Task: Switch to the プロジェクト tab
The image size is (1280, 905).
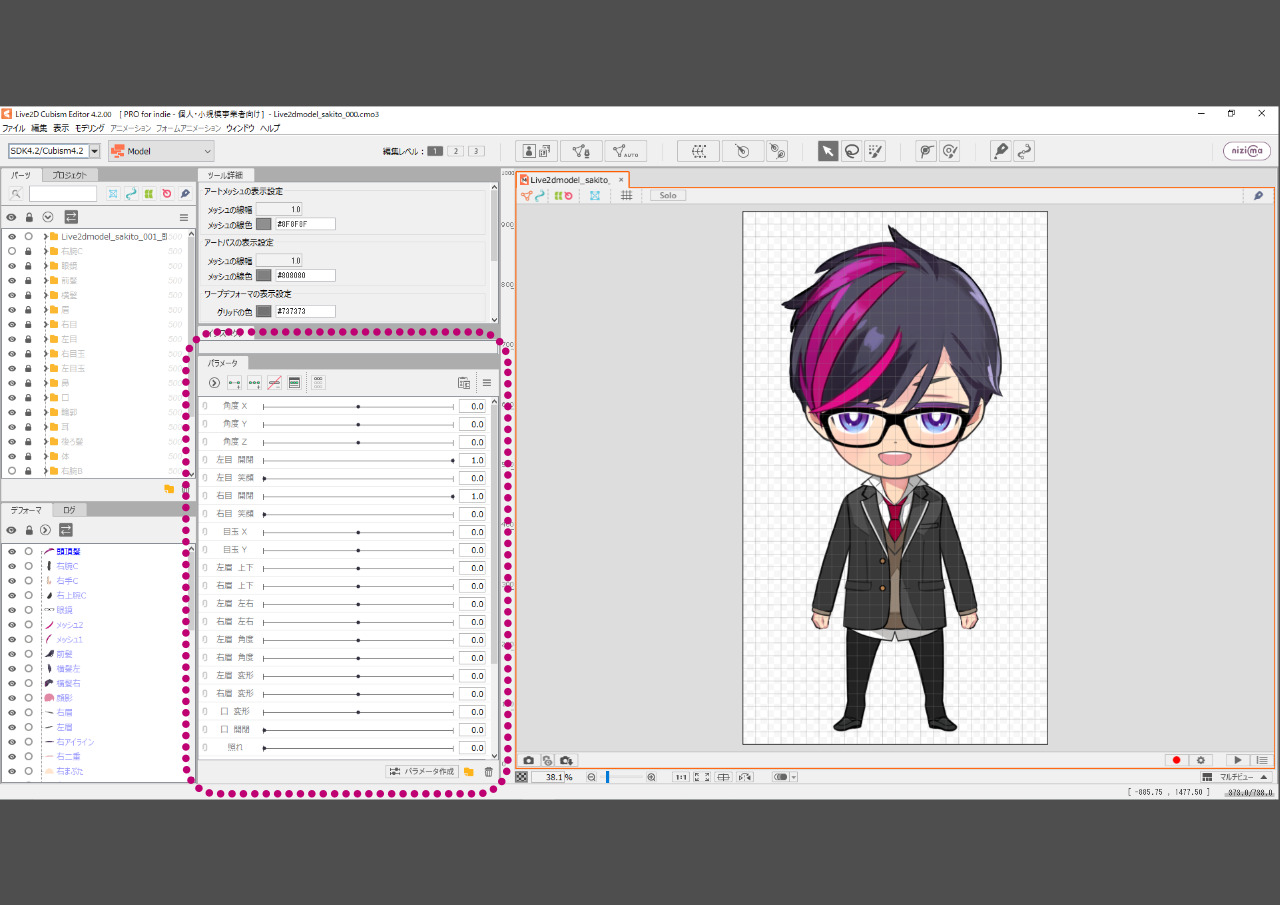Action: tap(70, 175)
